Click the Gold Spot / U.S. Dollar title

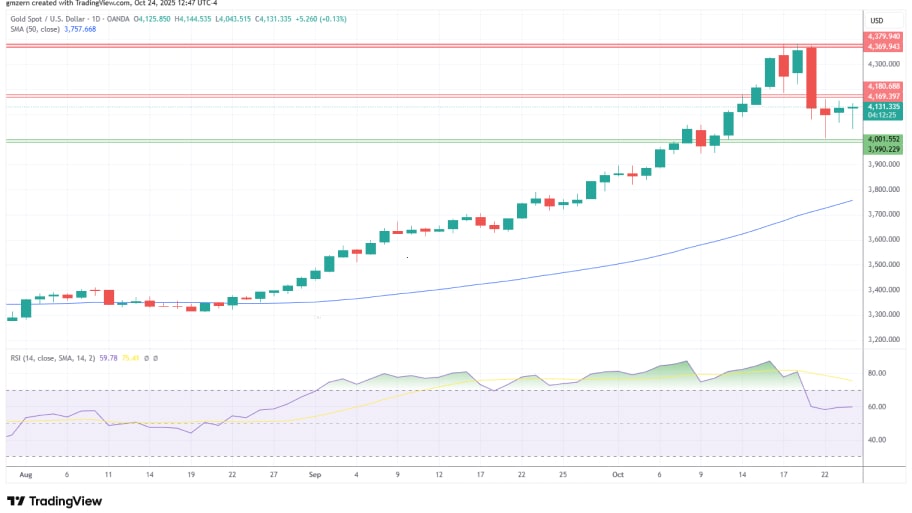[x=56, y=19]
